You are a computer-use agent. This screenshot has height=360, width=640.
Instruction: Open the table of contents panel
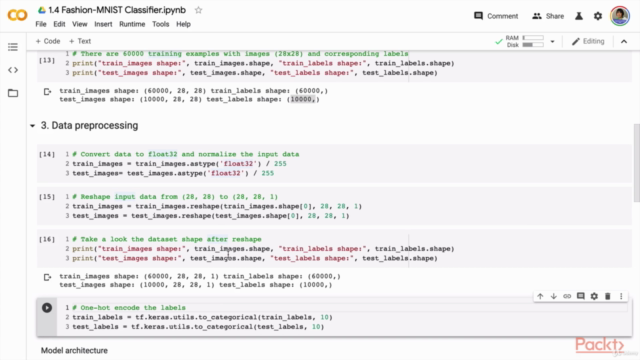[13, 47]
